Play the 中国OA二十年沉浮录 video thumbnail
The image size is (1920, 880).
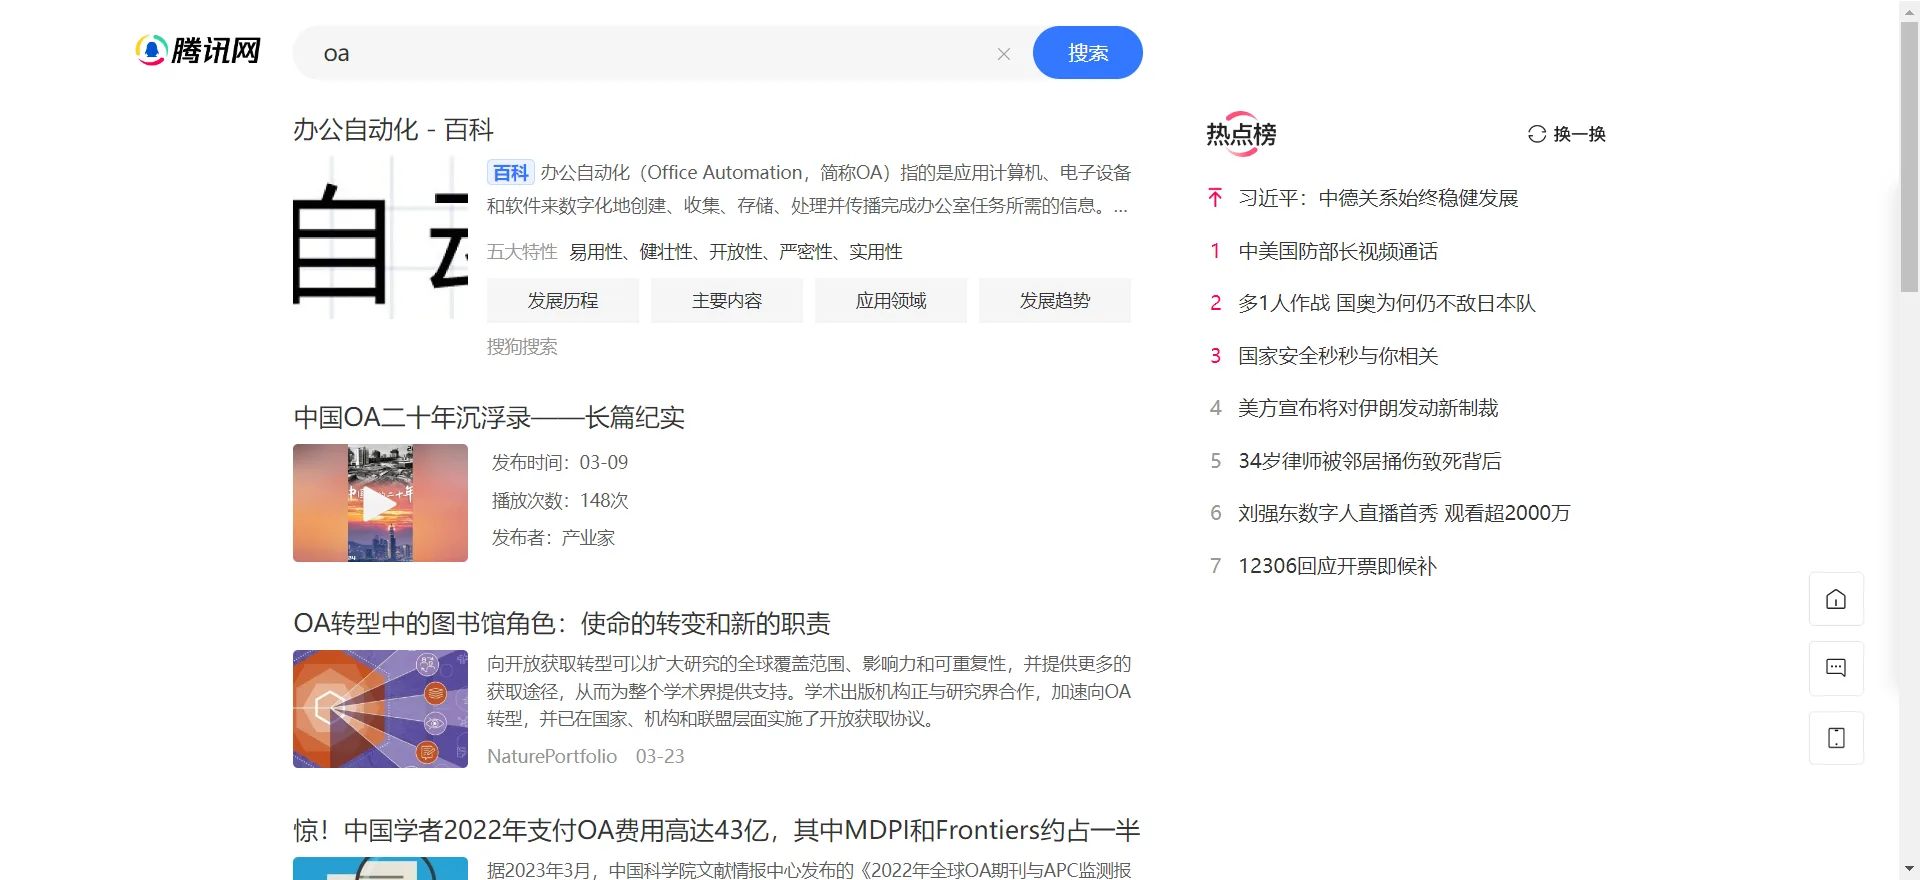click(x=380, y=503)
